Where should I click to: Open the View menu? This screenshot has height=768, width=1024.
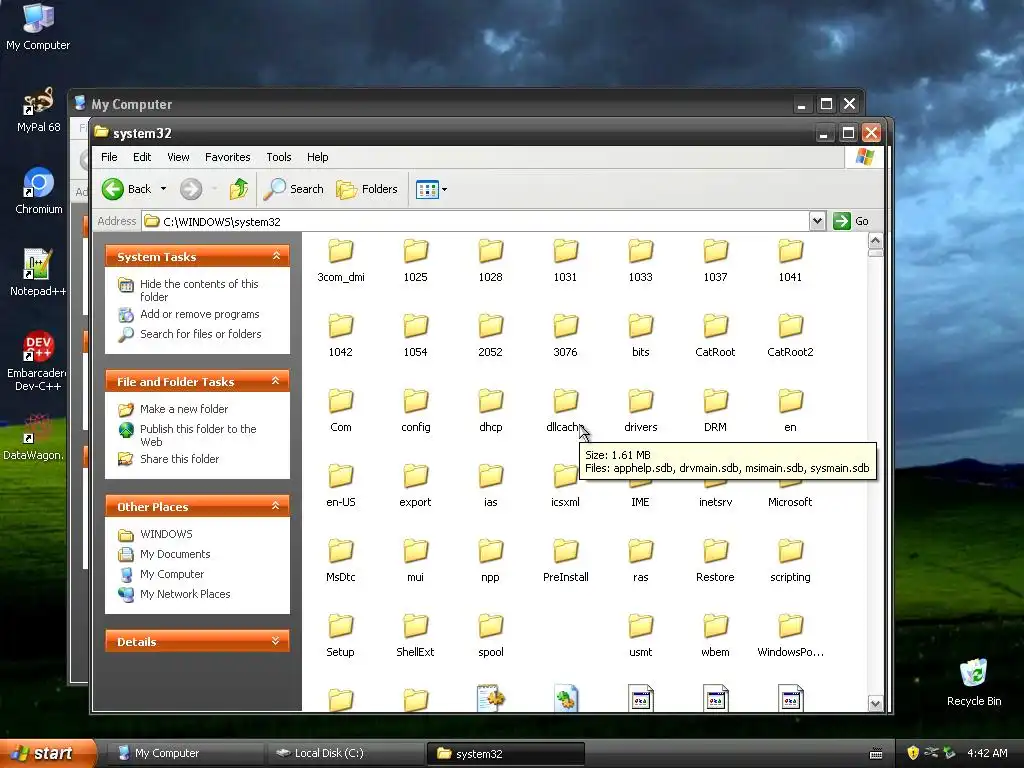click(x=178, y=157)
